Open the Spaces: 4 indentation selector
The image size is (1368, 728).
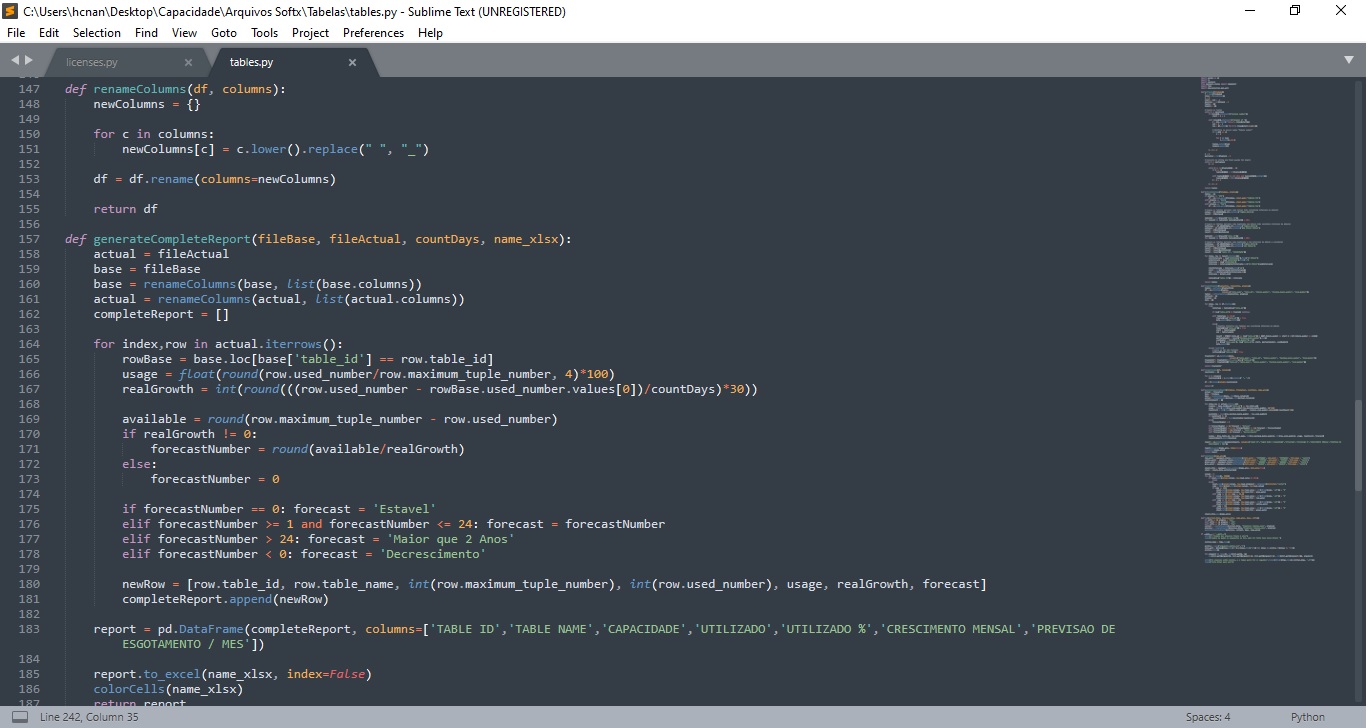click(x=1208, y=717)
